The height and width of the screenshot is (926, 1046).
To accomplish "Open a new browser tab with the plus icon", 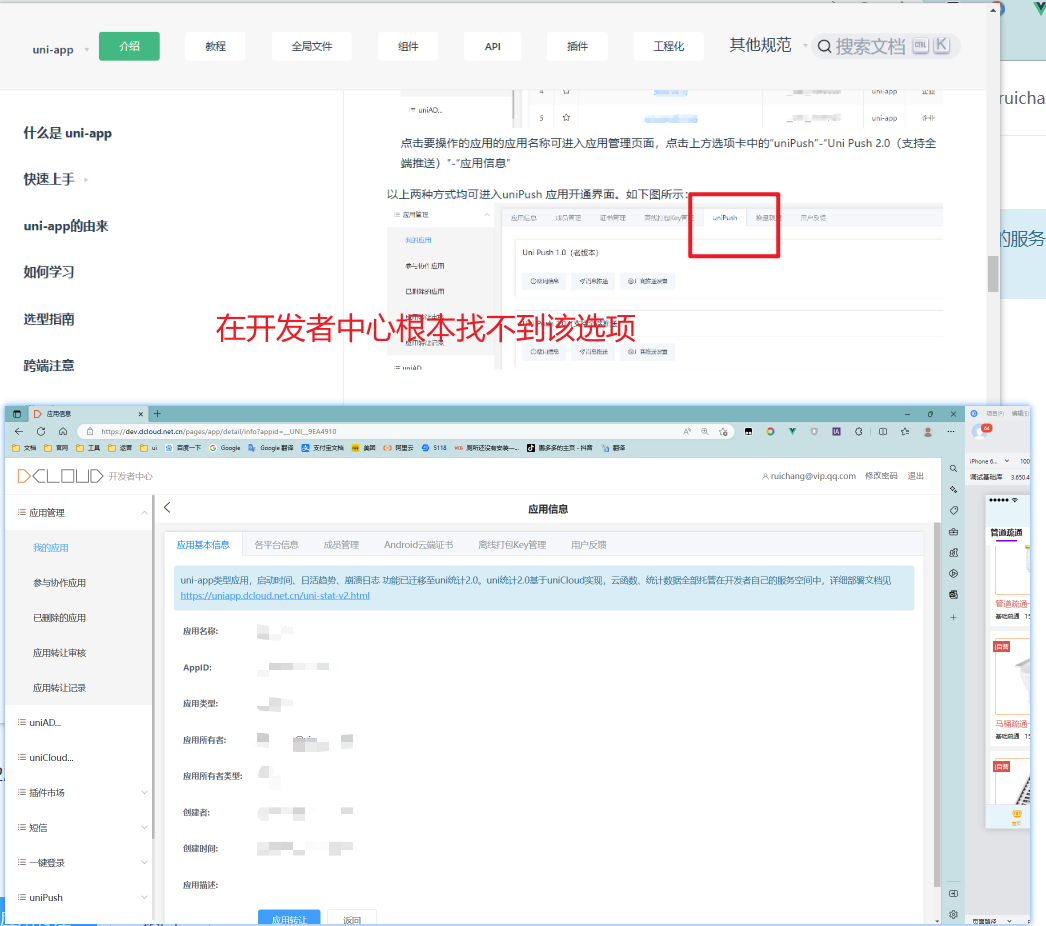I will pos(157,413).
